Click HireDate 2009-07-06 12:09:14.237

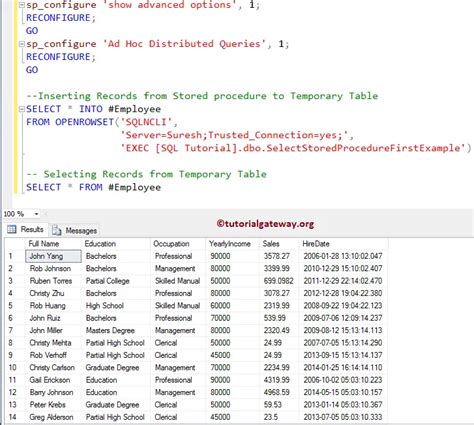343,318
